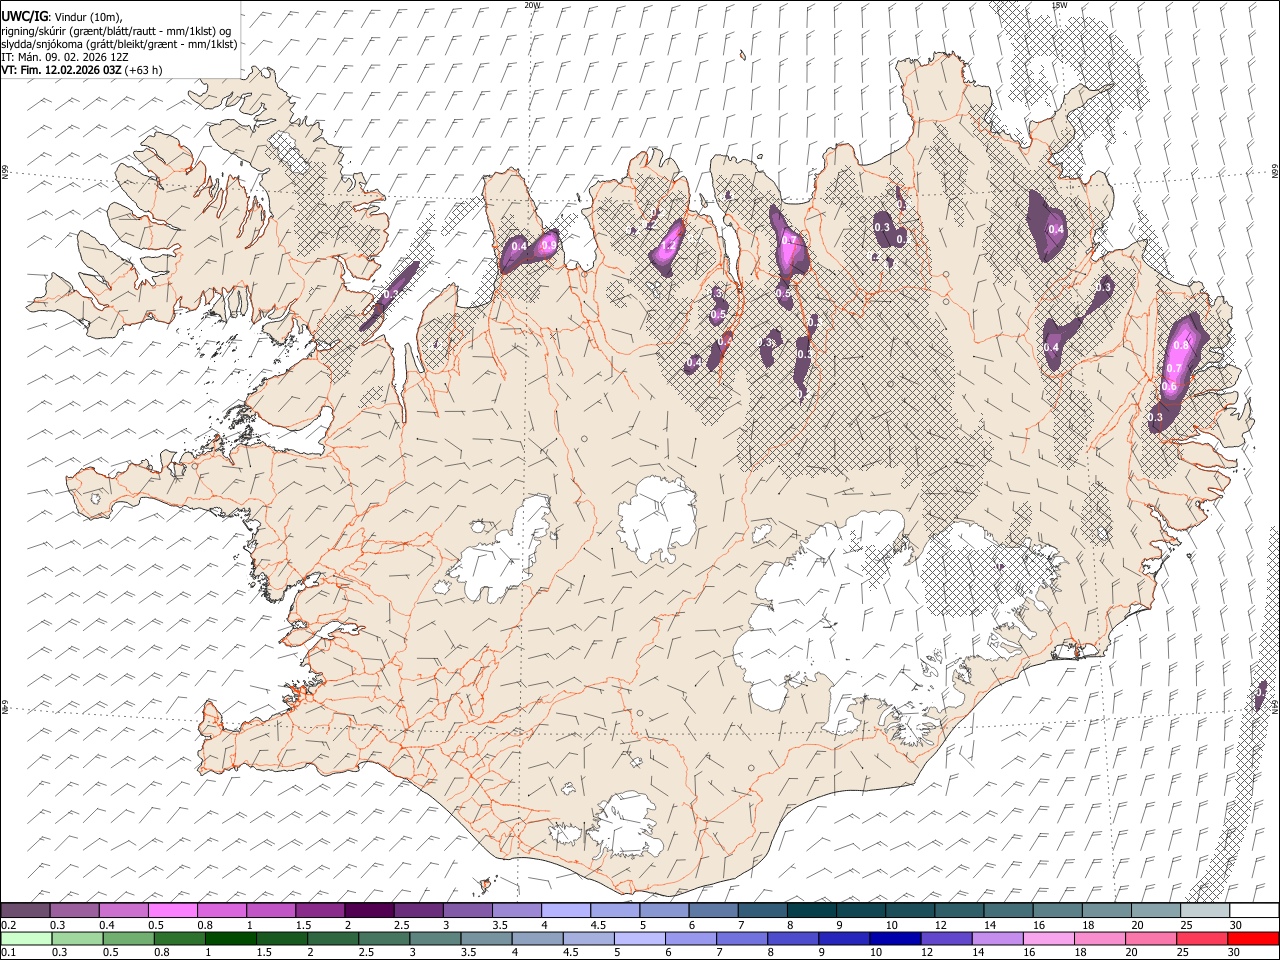Pick top legend swatch between 0.3 and 0.4

pyautogui.click(x=74, y=910)
